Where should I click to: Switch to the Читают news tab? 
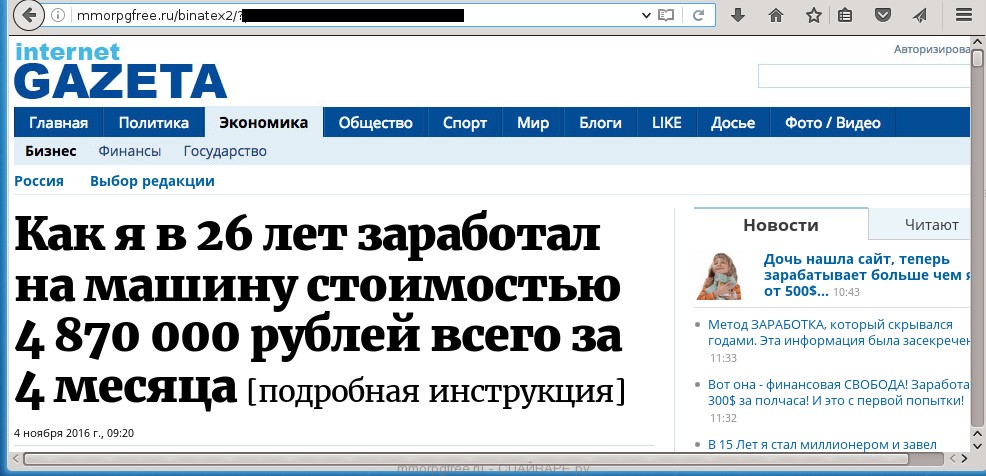click(x=931, y=225)
